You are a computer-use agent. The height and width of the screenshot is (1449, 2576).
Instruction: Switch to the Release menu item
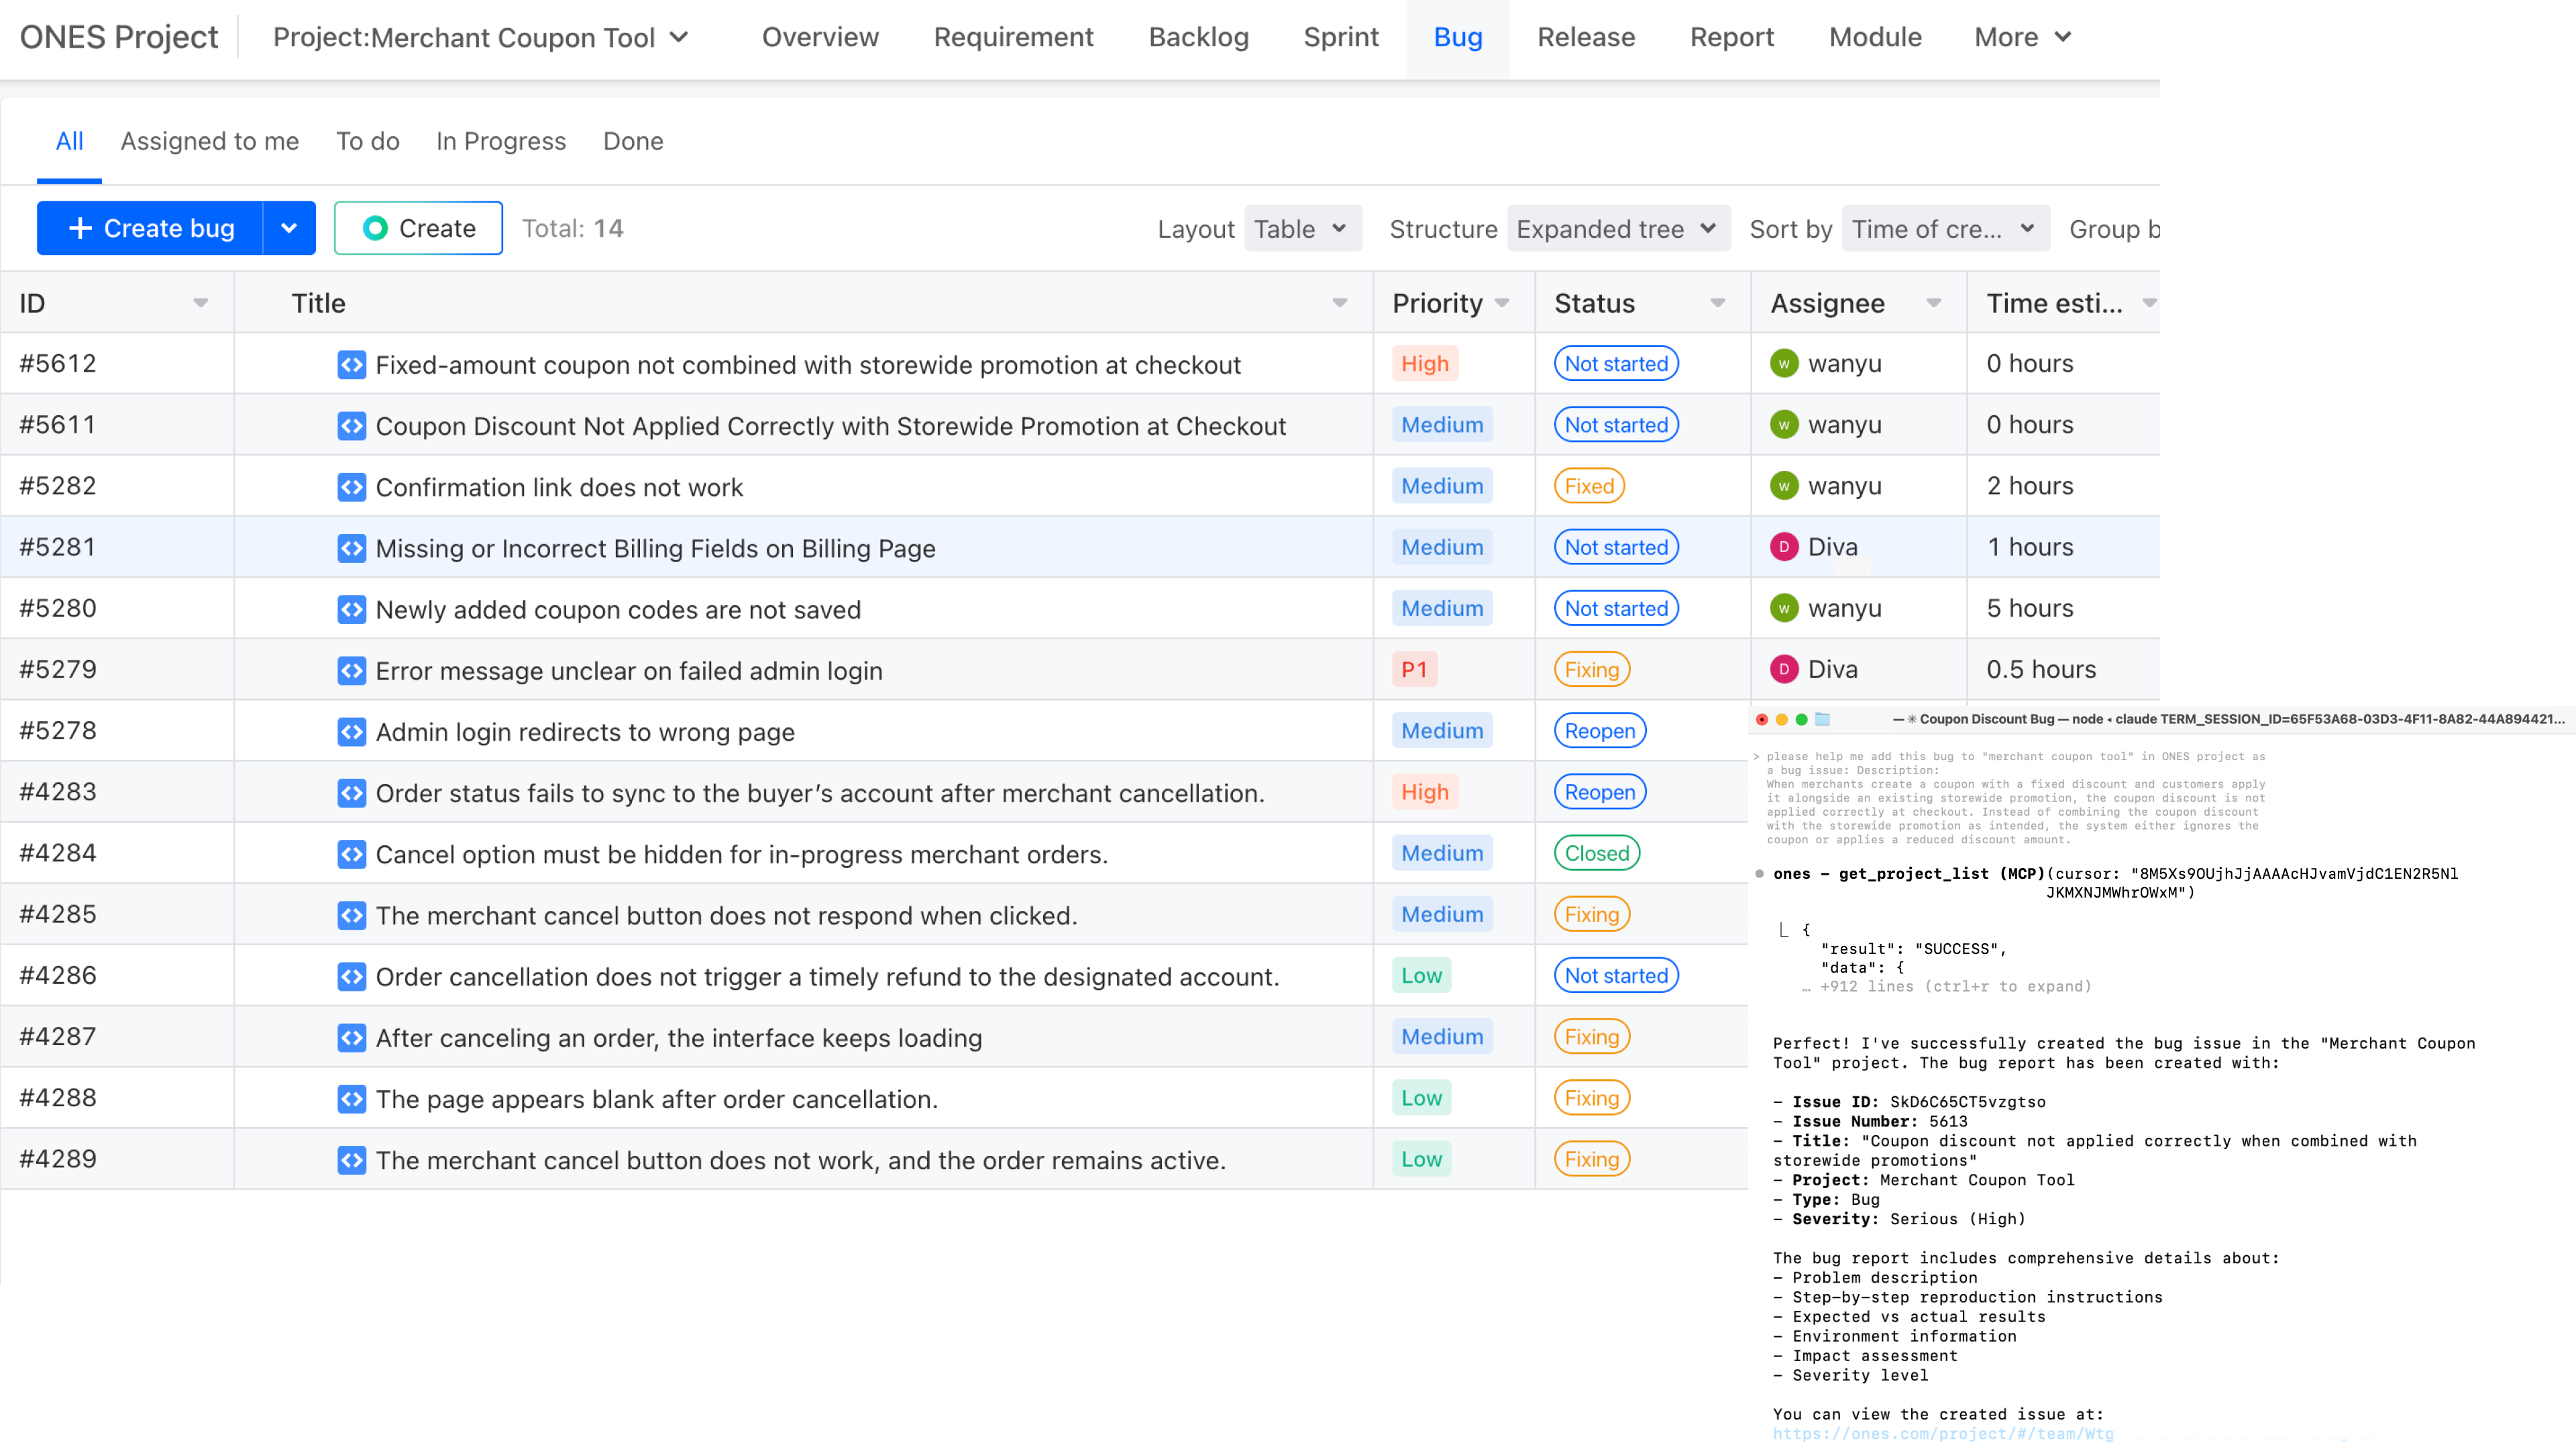coord(1586,37)
